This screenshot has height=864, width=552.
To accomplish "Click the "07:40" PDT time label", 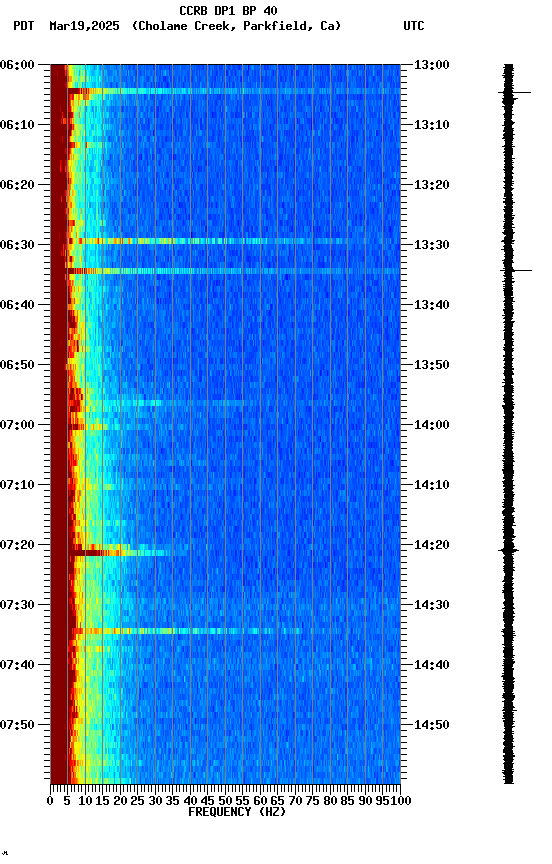I will coord(17,665).
